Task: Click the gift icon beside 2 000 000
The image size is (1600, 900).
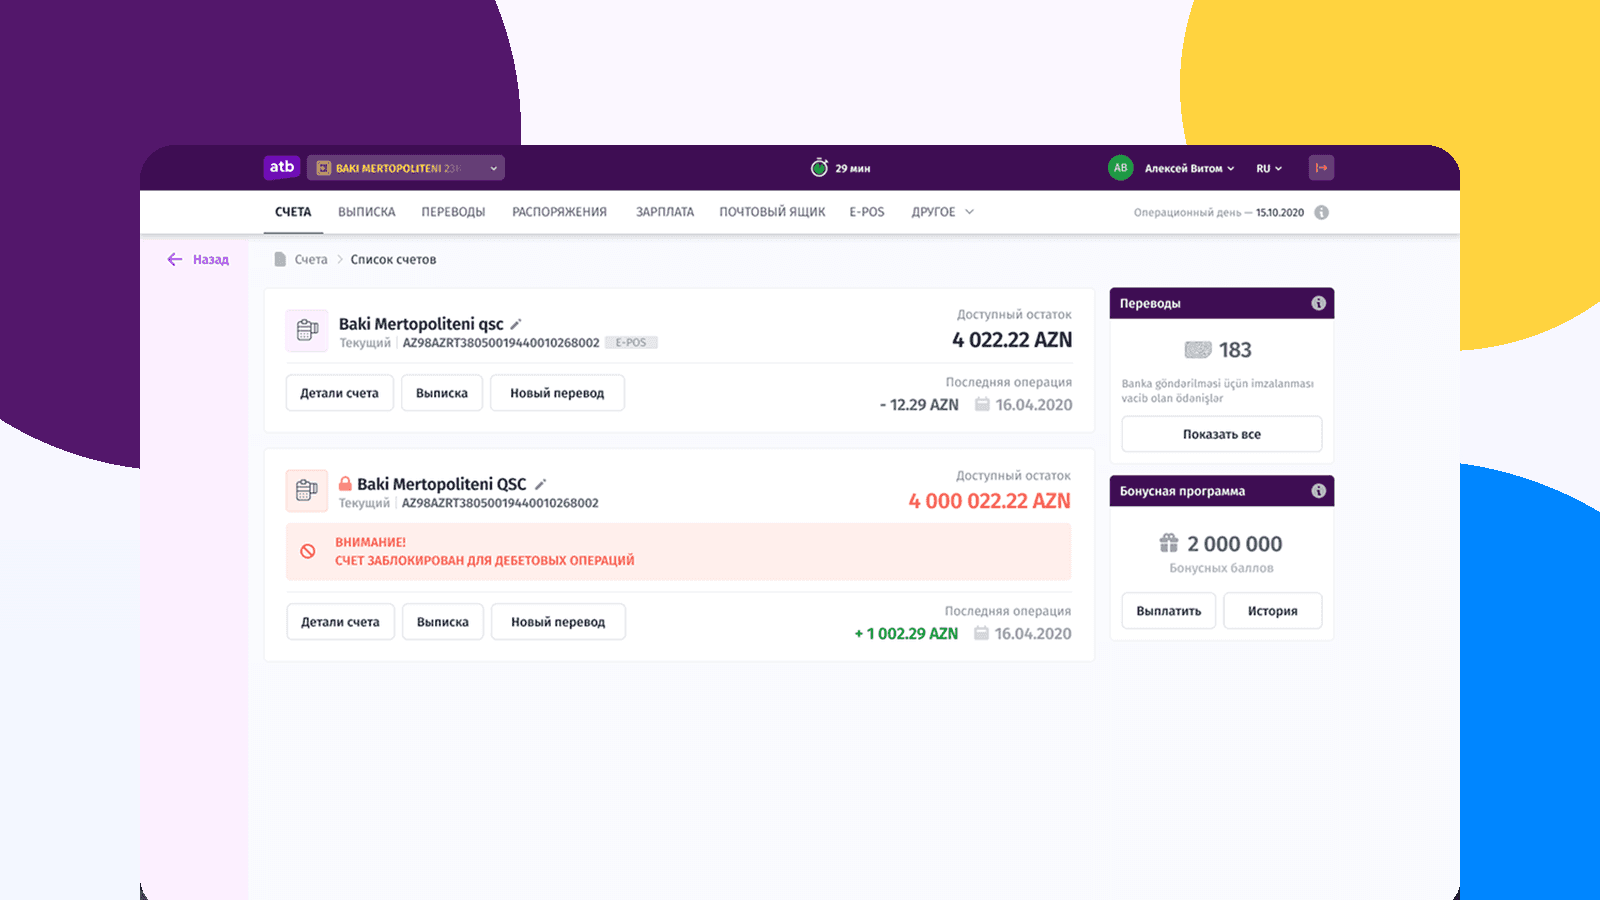Action: coord(1169,543)
